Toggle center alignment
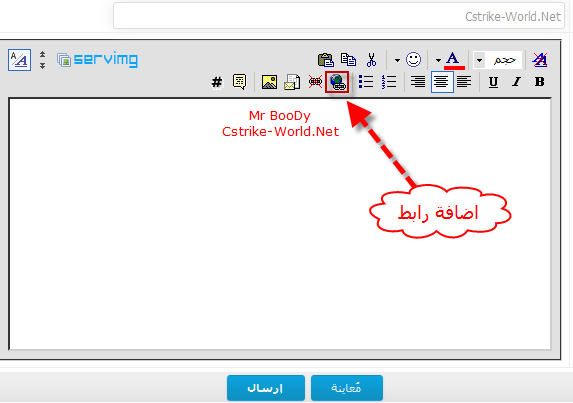 (442, 82)
